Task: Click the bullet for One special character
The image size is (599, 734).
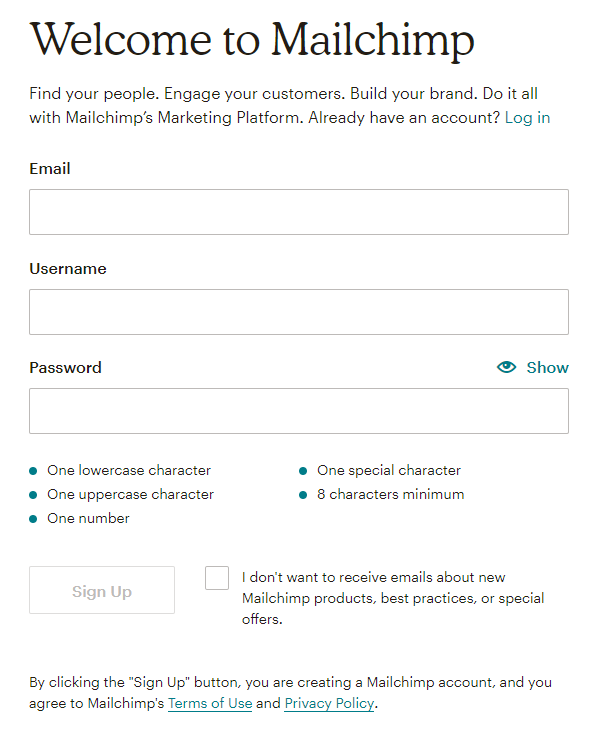Action: coord(303,471)
